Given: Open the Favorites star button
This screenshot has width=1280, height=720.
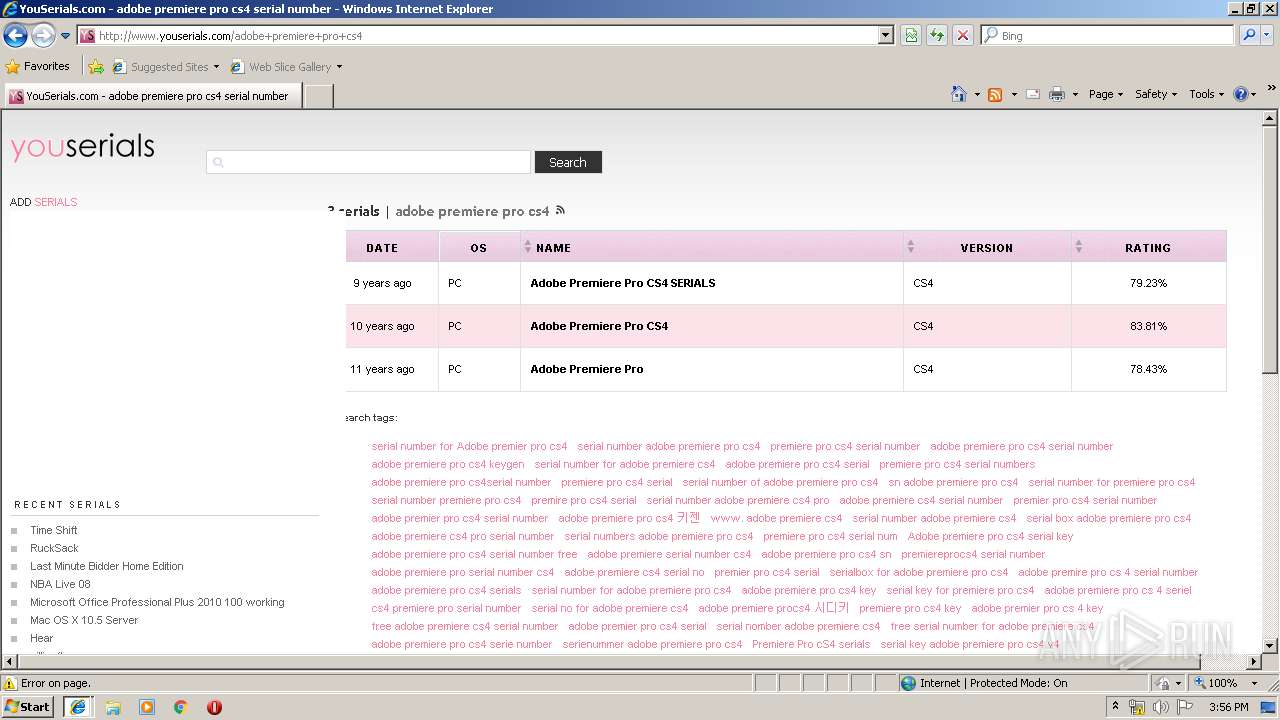Looking at the screenshot, I should click(38, 66).
